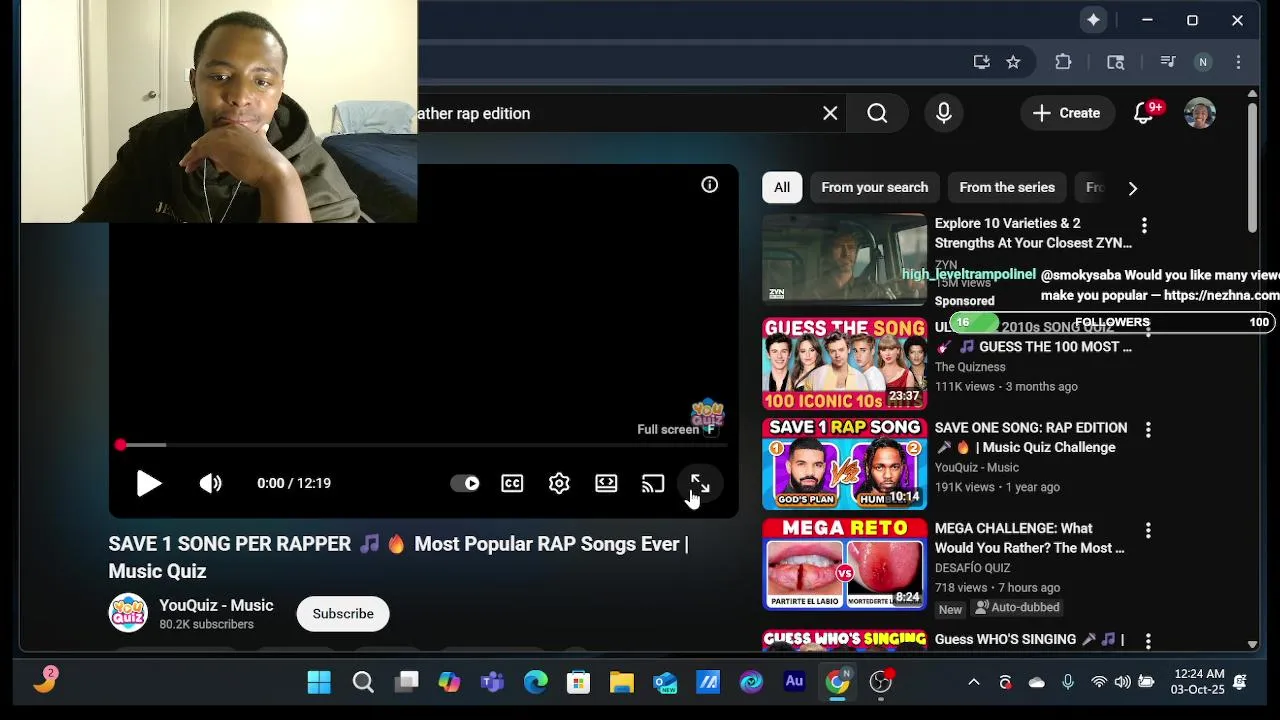1280x720 pixels.
Task: Open Microsoft Teams from the taskbar
Action: tap(492, 682)
